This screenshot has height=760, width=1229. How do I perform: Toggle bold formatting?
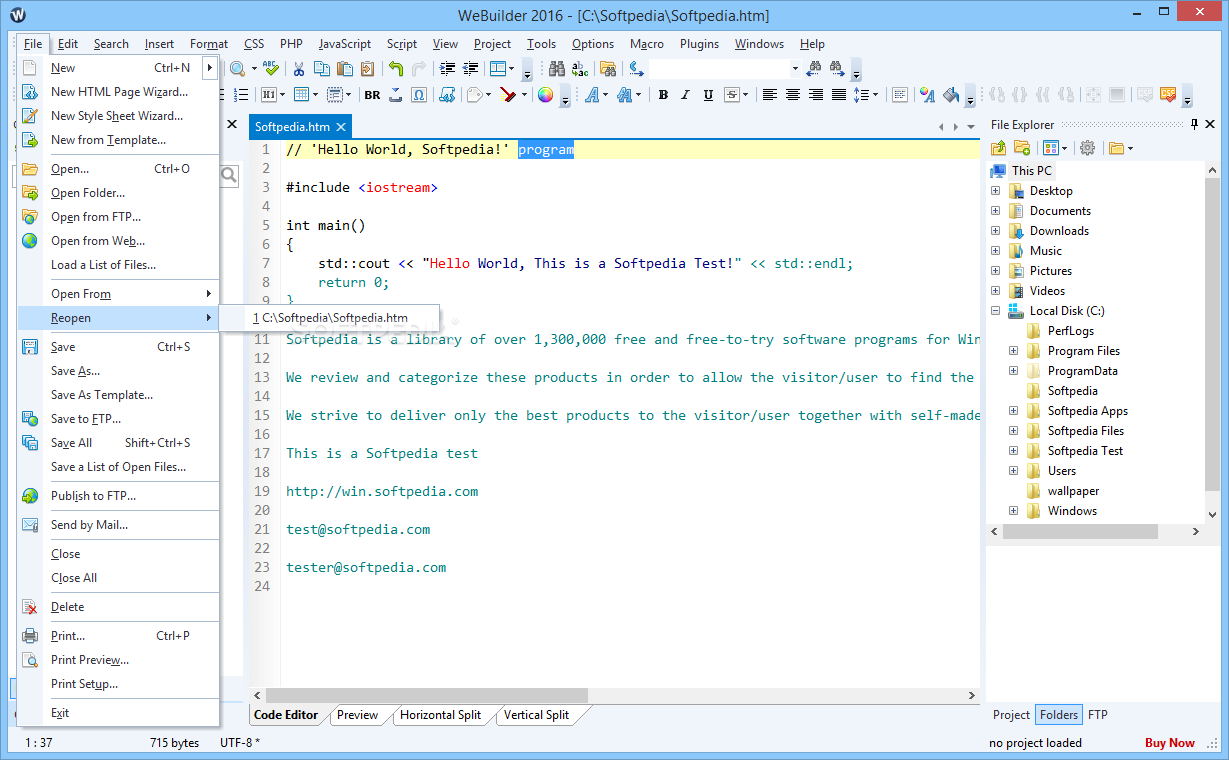tap(662, 95)
